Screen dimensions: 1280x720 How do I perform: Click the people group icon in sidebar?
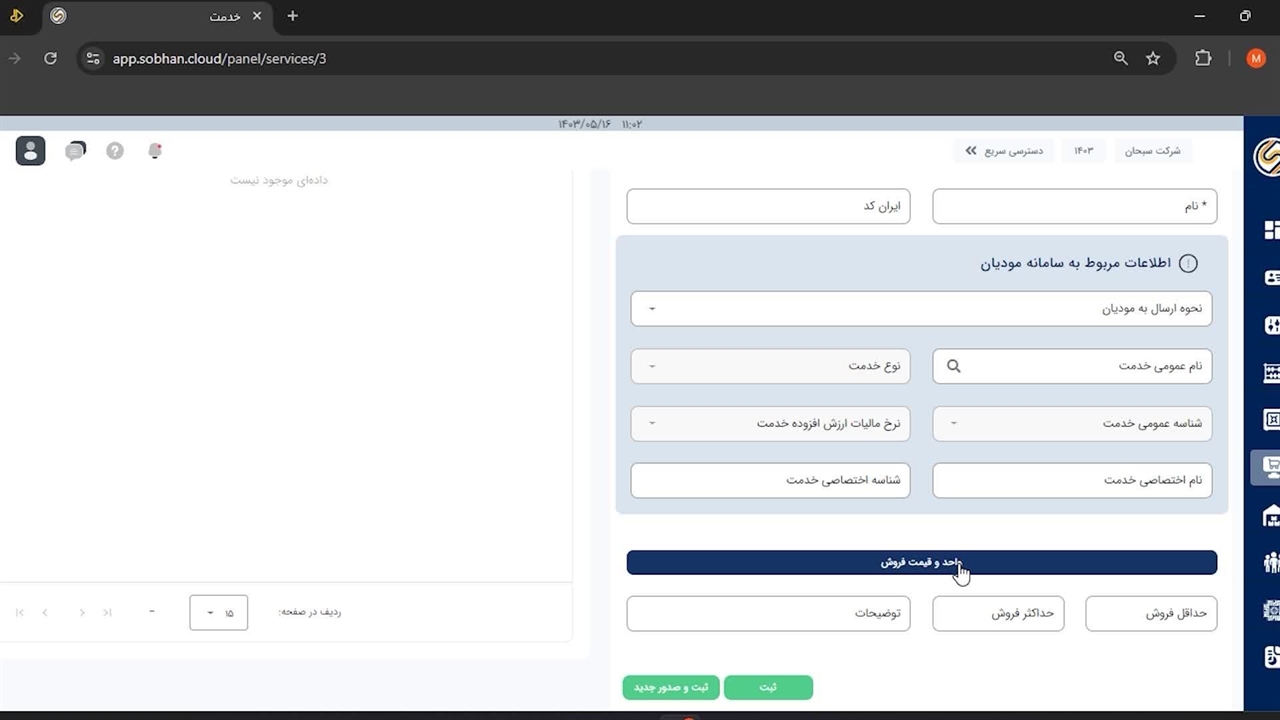[x=1271, y=562]
